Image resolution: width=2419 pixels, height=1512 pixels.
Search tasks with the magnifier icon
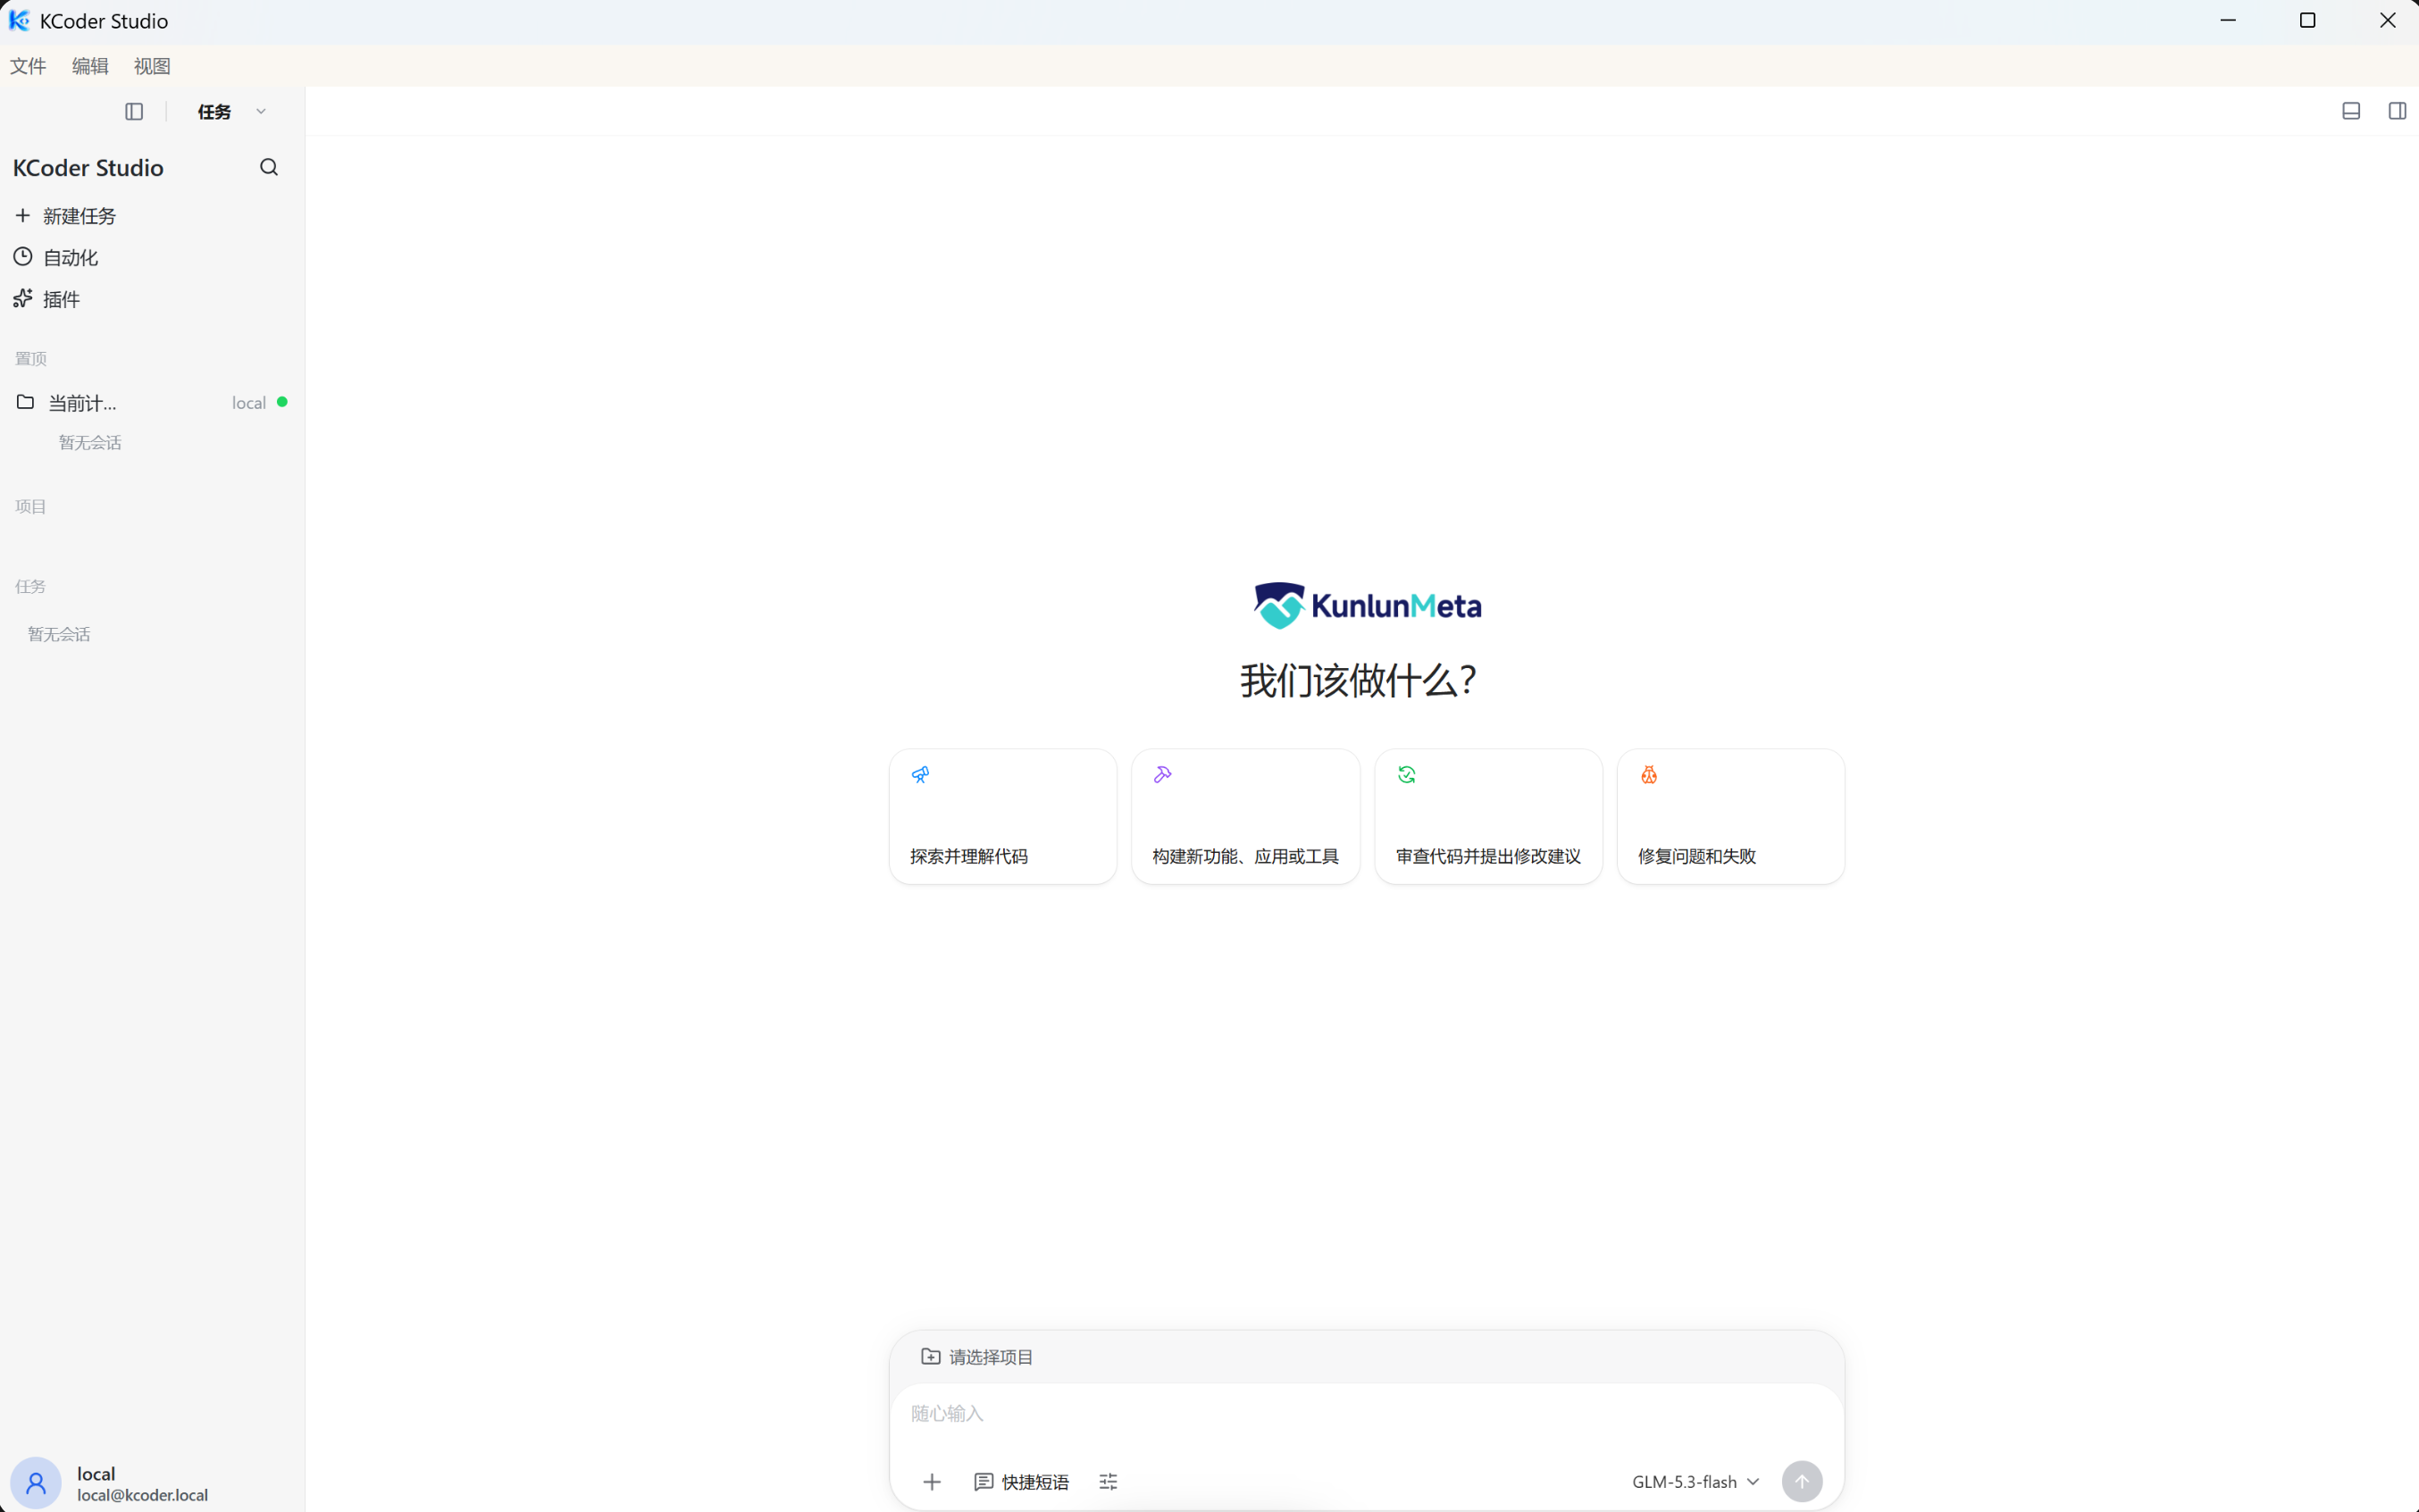269,167
